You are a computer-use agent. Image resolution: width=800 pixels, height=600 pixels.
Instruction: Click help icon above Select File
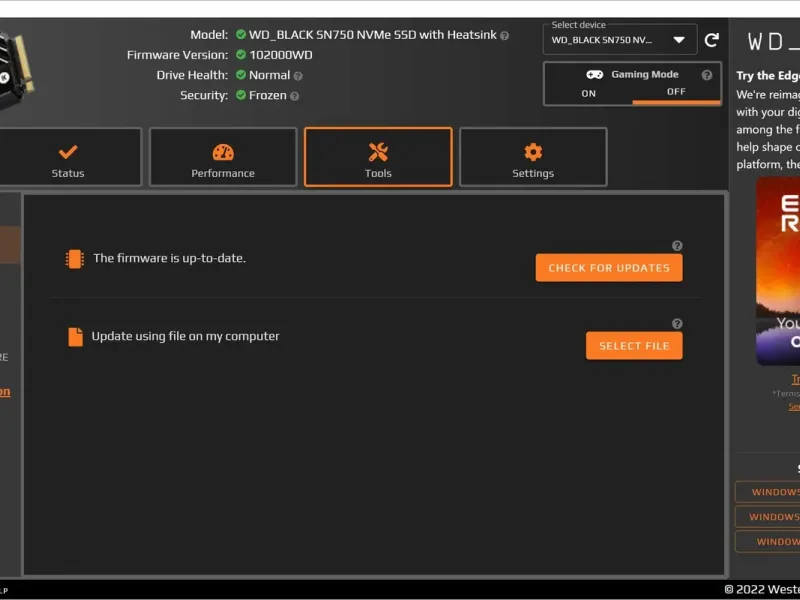[677, 324]
